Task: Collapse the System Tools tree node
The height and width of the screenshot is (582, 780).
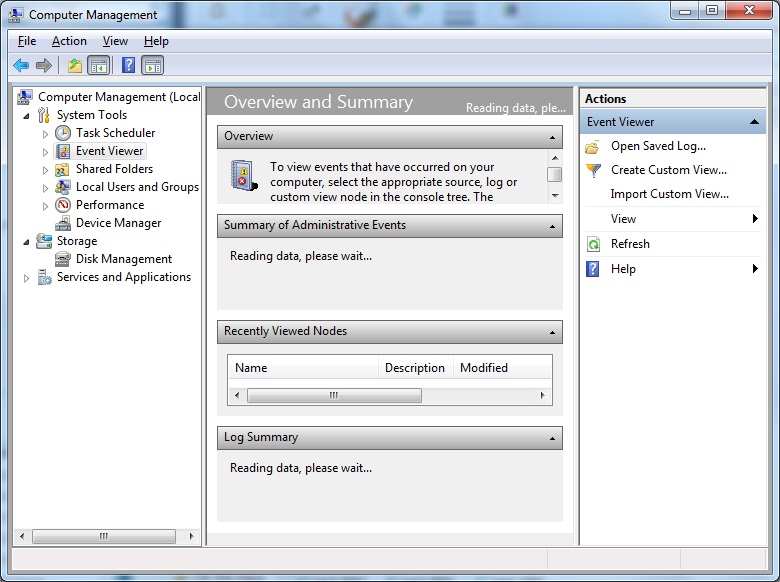Action: [x=26, y=116]
